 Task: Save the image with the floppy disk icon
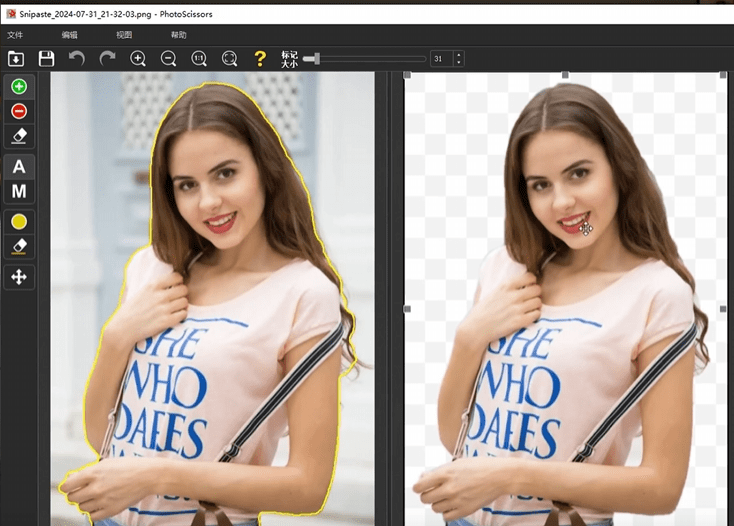[46, 59]
